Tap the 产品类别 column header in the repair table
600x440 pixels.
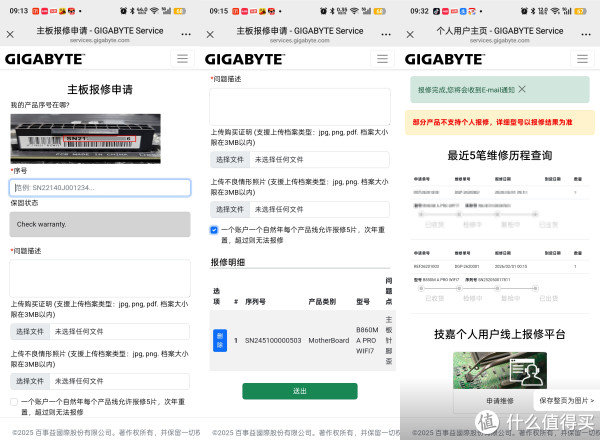click(322, 301)
